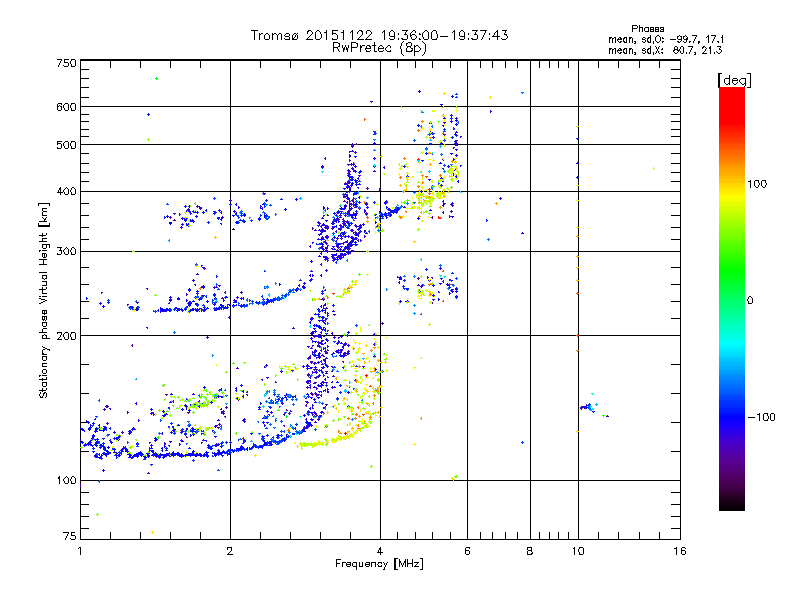Click the '-100' colorbar tick label
Image resolution: width=800 pixels, height=600 pixels.
762,417
